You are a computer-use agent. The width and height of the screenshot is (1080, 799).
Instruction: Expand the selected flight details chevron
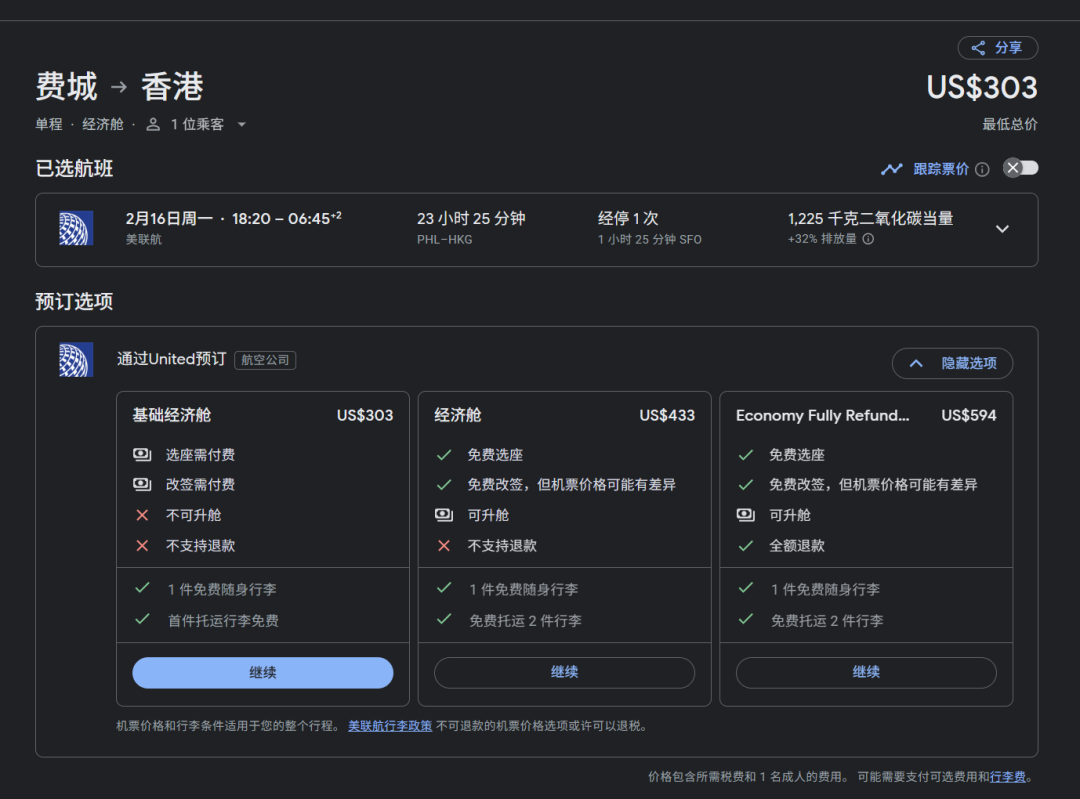coord(1002,229)
